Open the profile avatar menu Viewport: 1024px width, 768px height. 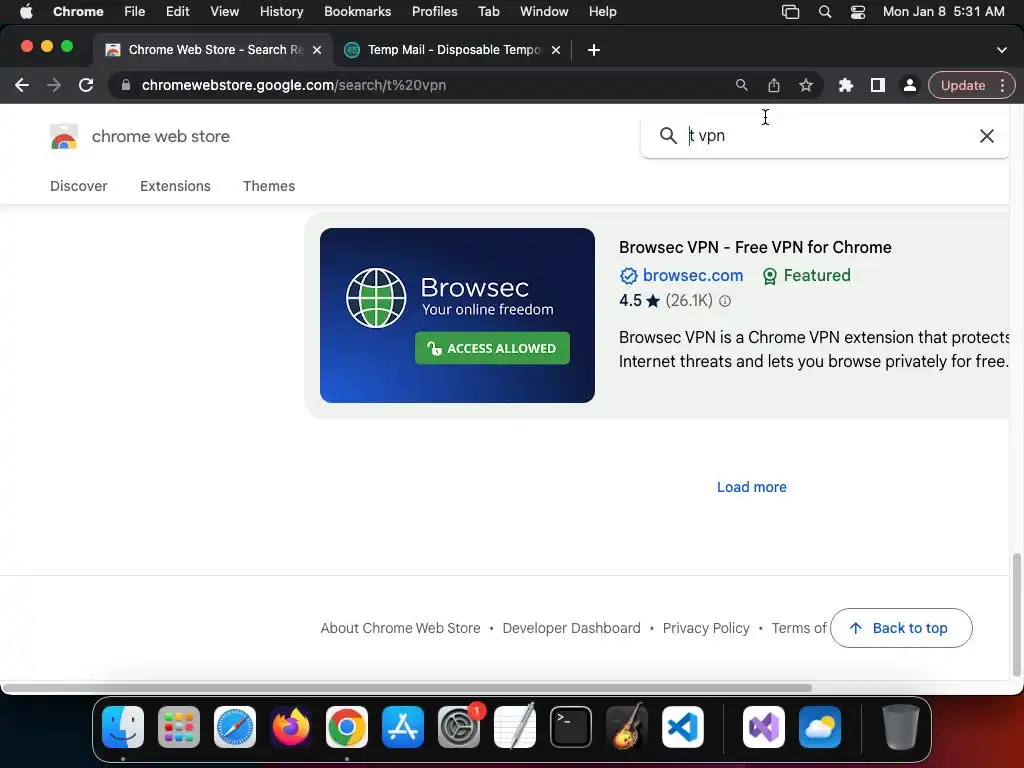point(909,85)
